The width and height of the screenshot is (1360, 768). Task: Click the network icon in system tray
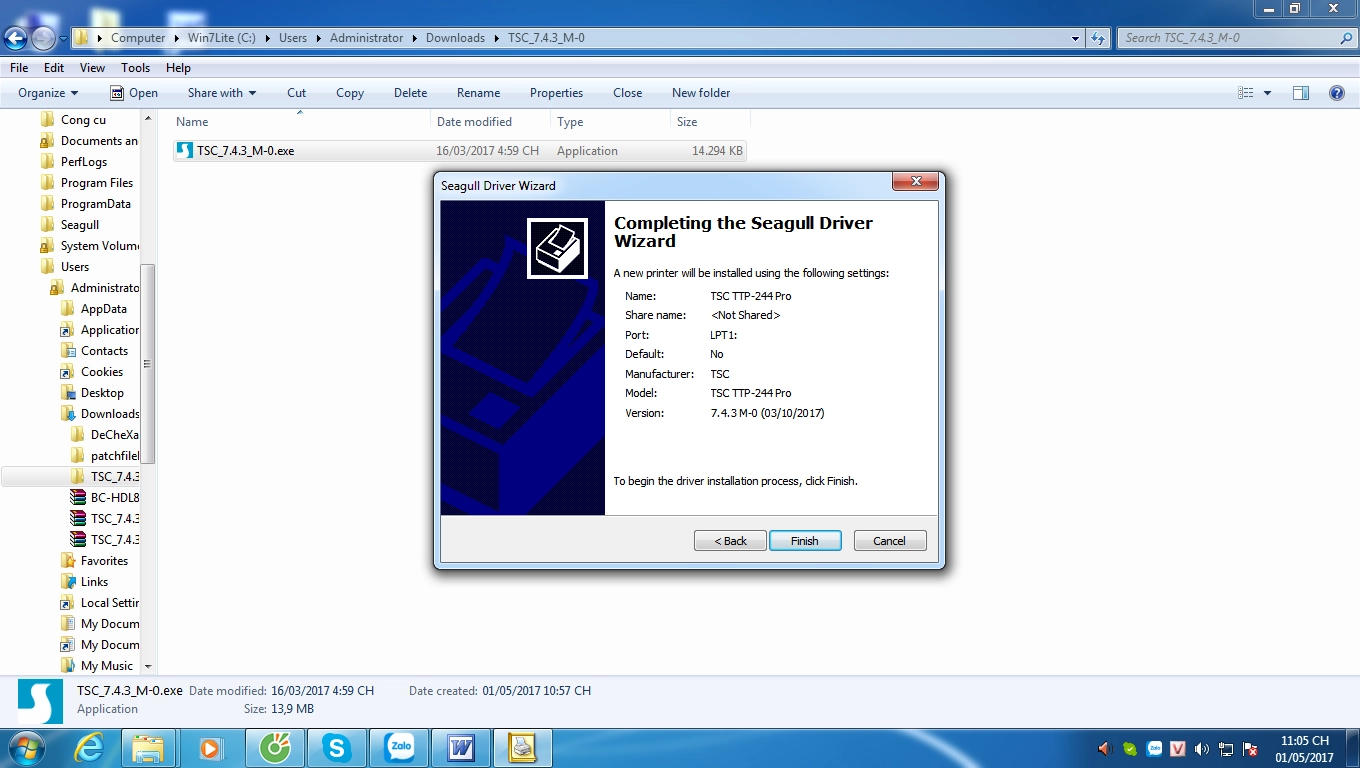coord(1225,748)
